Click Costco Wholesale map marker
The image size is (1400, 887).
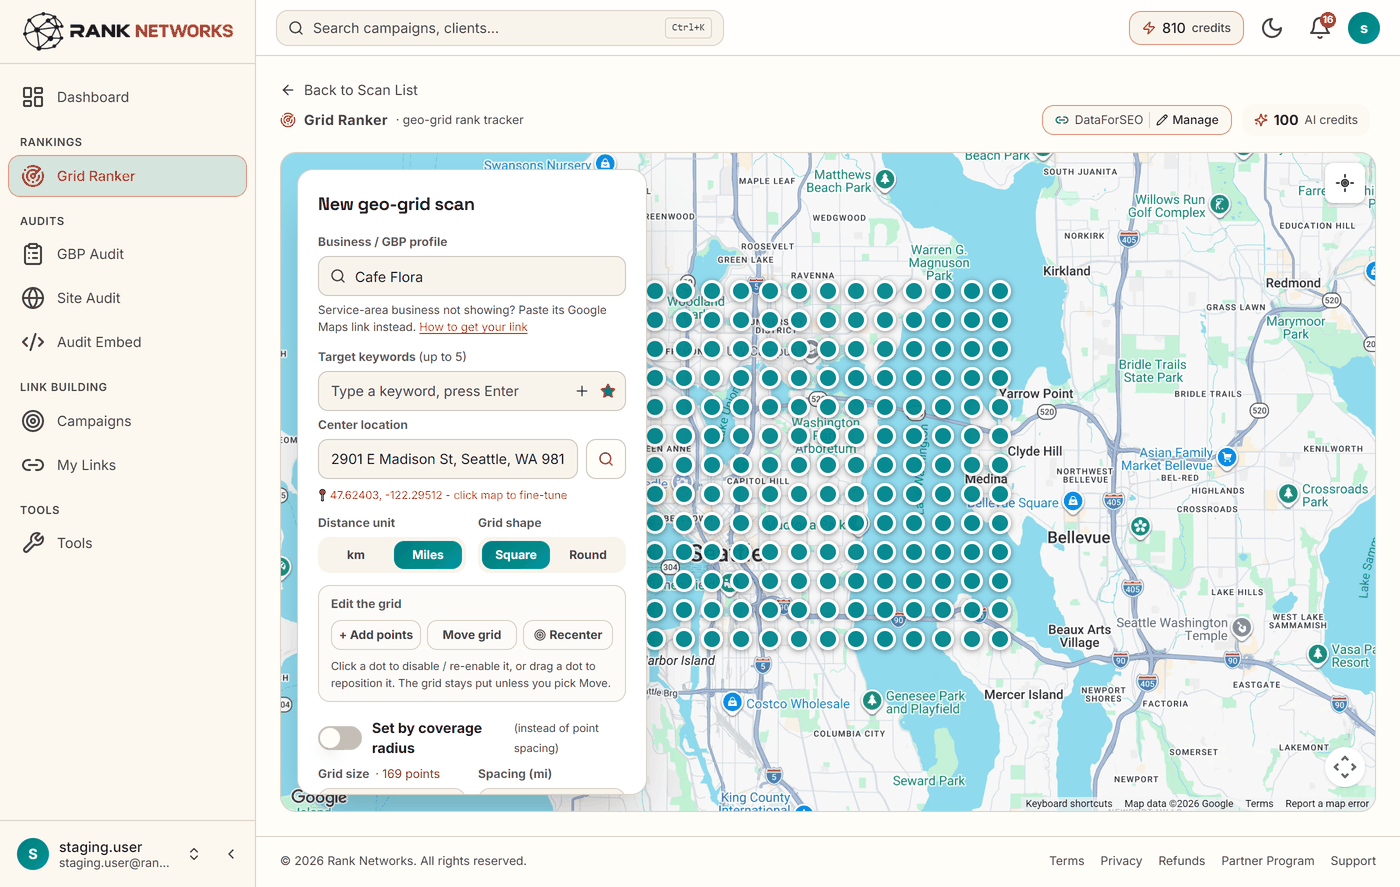click(x=732, y=702)
